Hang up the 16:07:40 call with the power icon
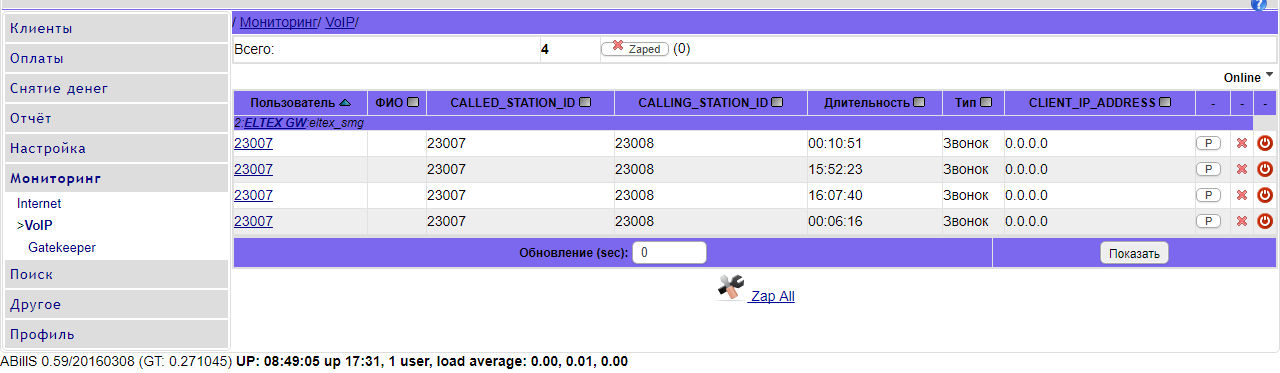Viewport: 1280px width, 373px height. coord(1264,195)
